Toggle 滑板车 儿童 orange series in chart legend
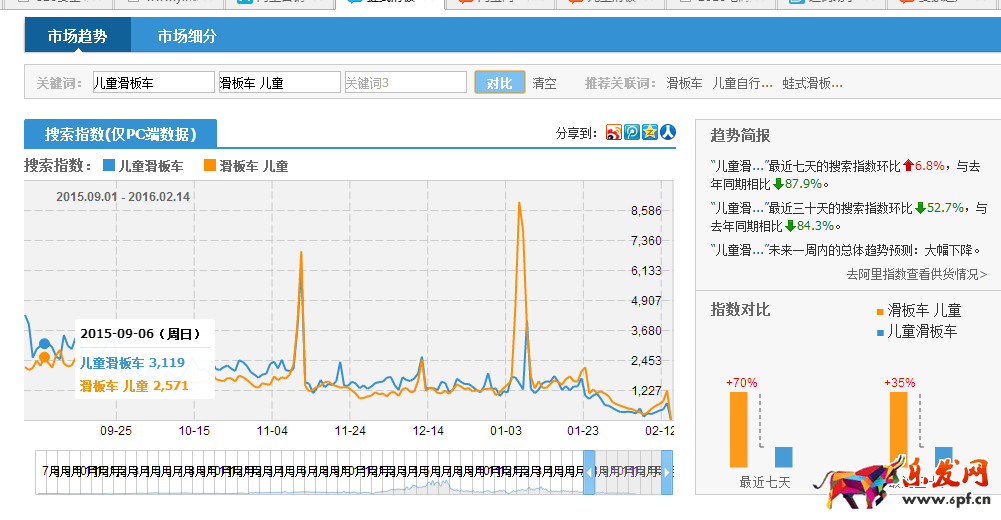1001x520 pixels. point(245,166)
